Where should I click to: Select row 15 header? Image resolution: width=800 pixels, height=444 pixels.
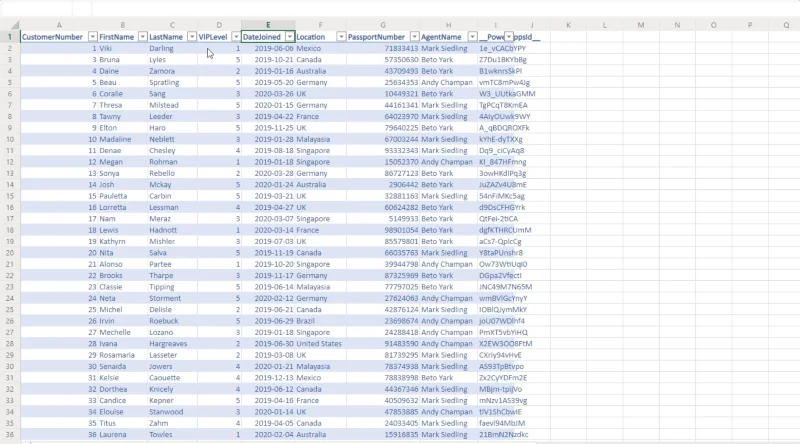(x=10, y=196)
